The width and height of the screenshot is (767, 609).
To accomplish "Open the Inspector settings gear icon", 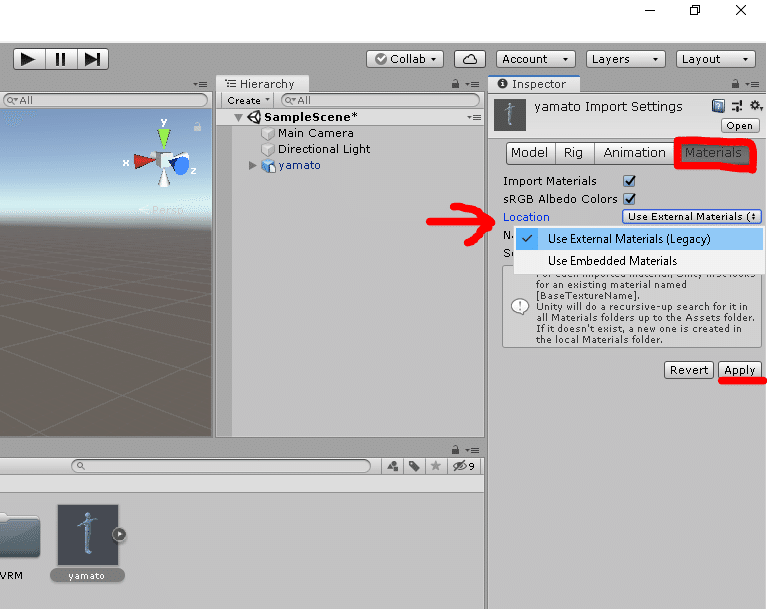I will [x=756, y=106].
